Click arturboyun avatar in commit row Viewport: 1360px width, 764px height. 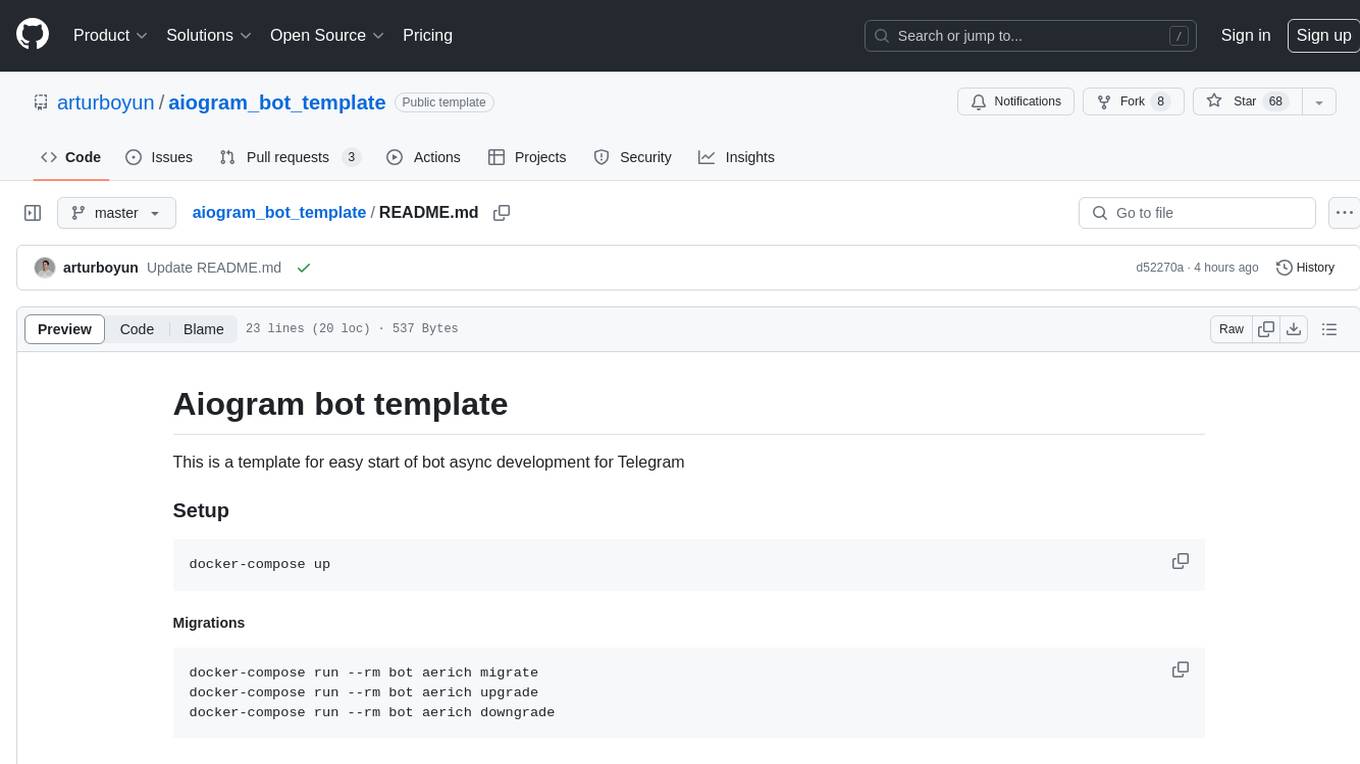45,268
